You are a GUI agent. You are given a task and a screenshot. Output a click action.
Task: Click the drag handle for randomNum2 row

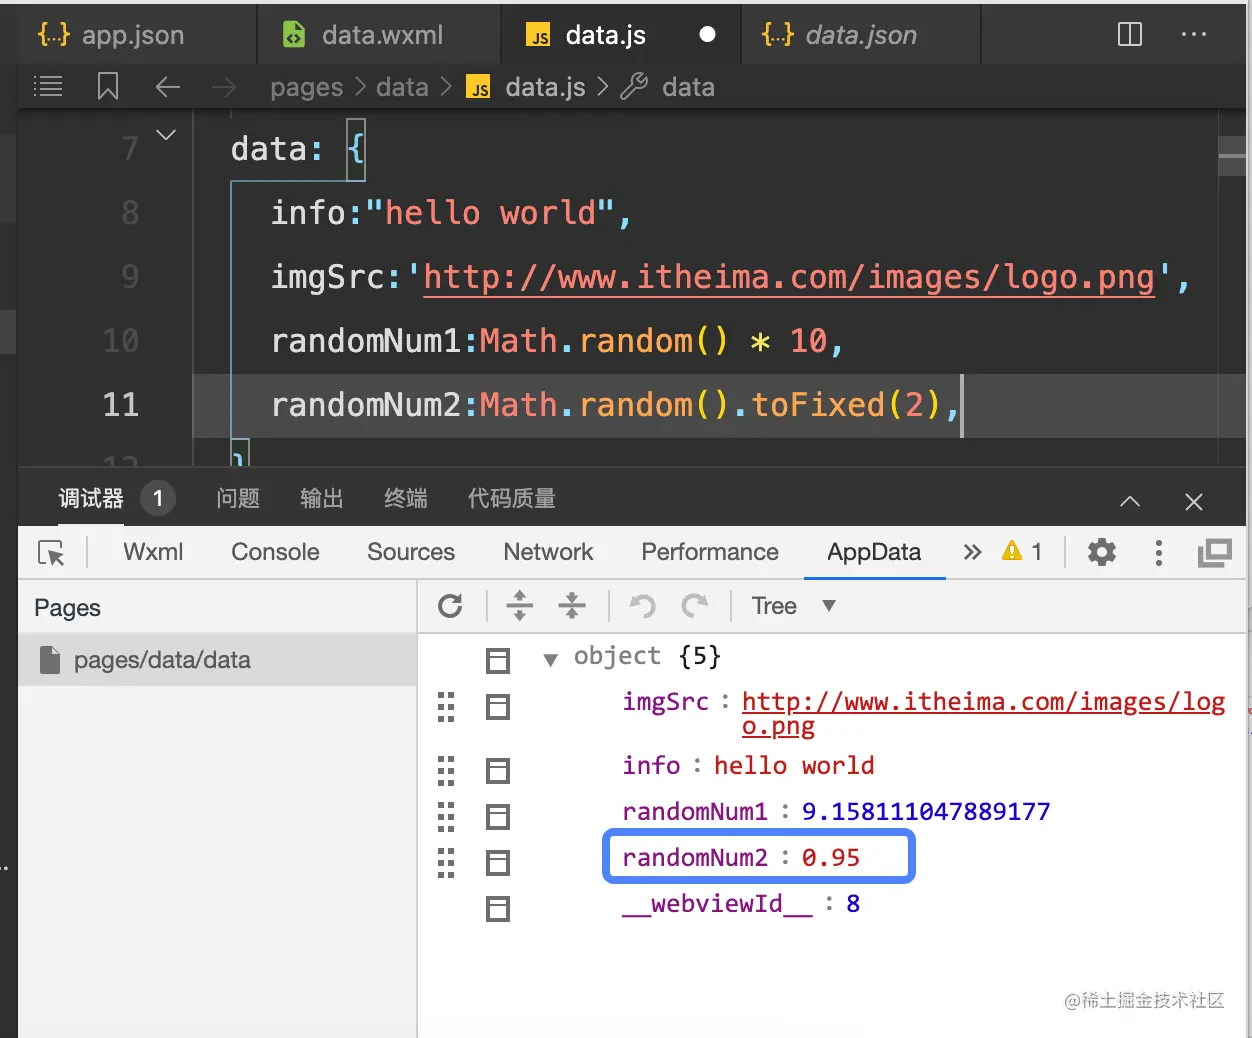tap(446, 862)
